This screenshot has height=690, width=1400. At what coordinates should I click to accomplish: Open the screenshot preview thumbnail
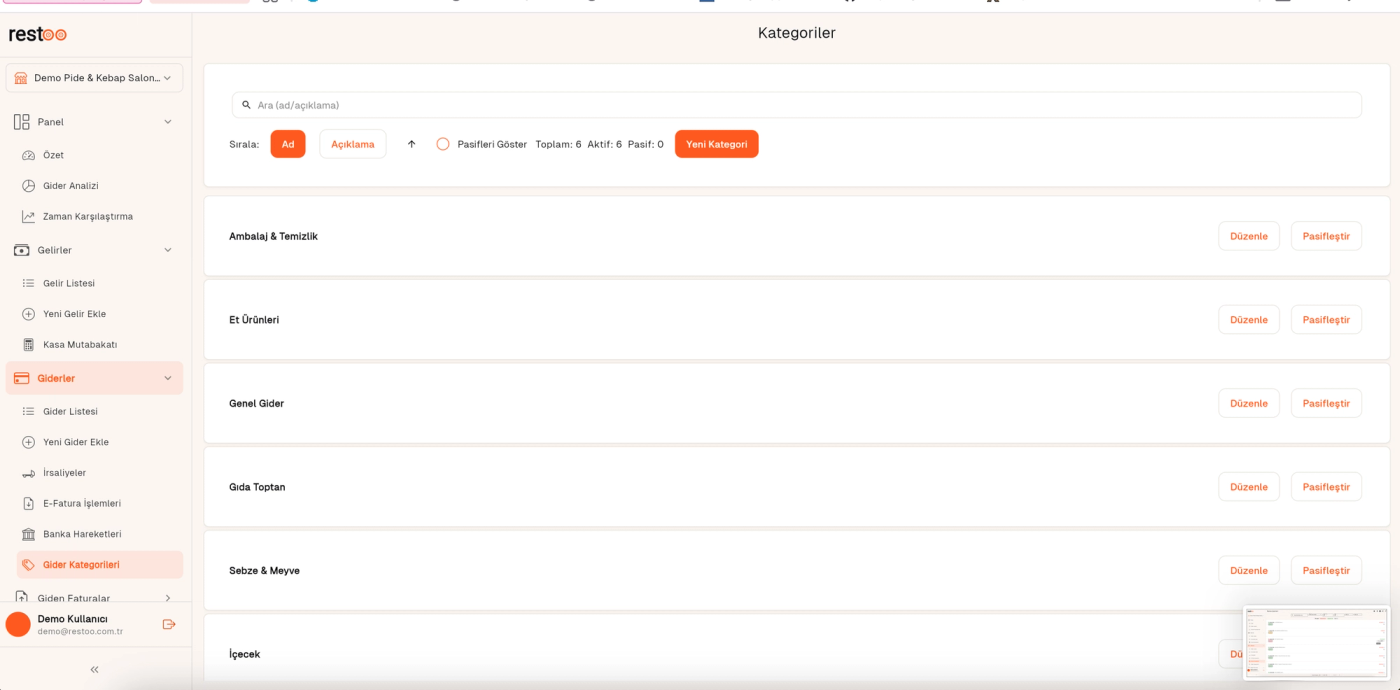1316,643
